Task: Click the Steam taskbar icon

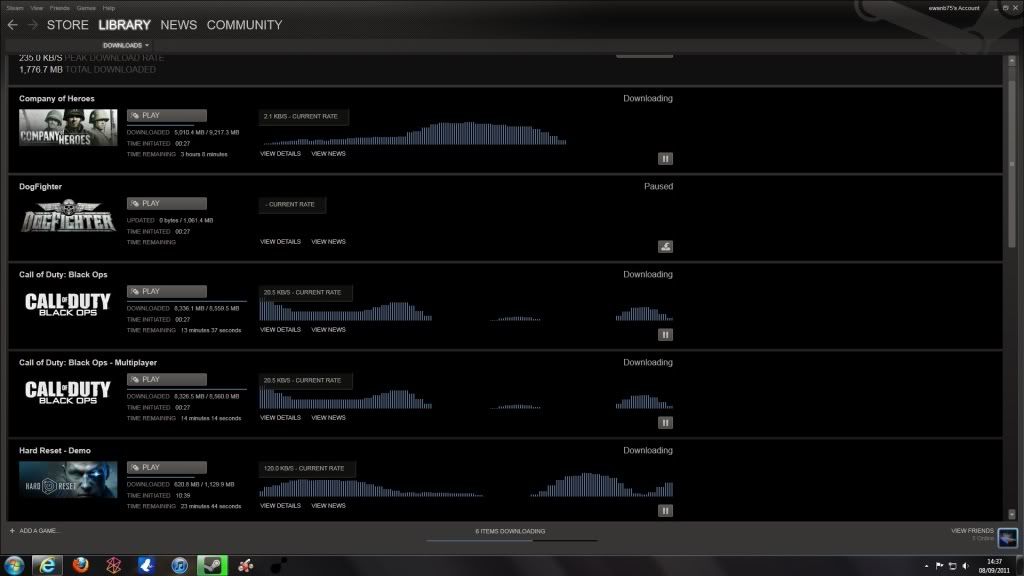Action: pos(212,566)
